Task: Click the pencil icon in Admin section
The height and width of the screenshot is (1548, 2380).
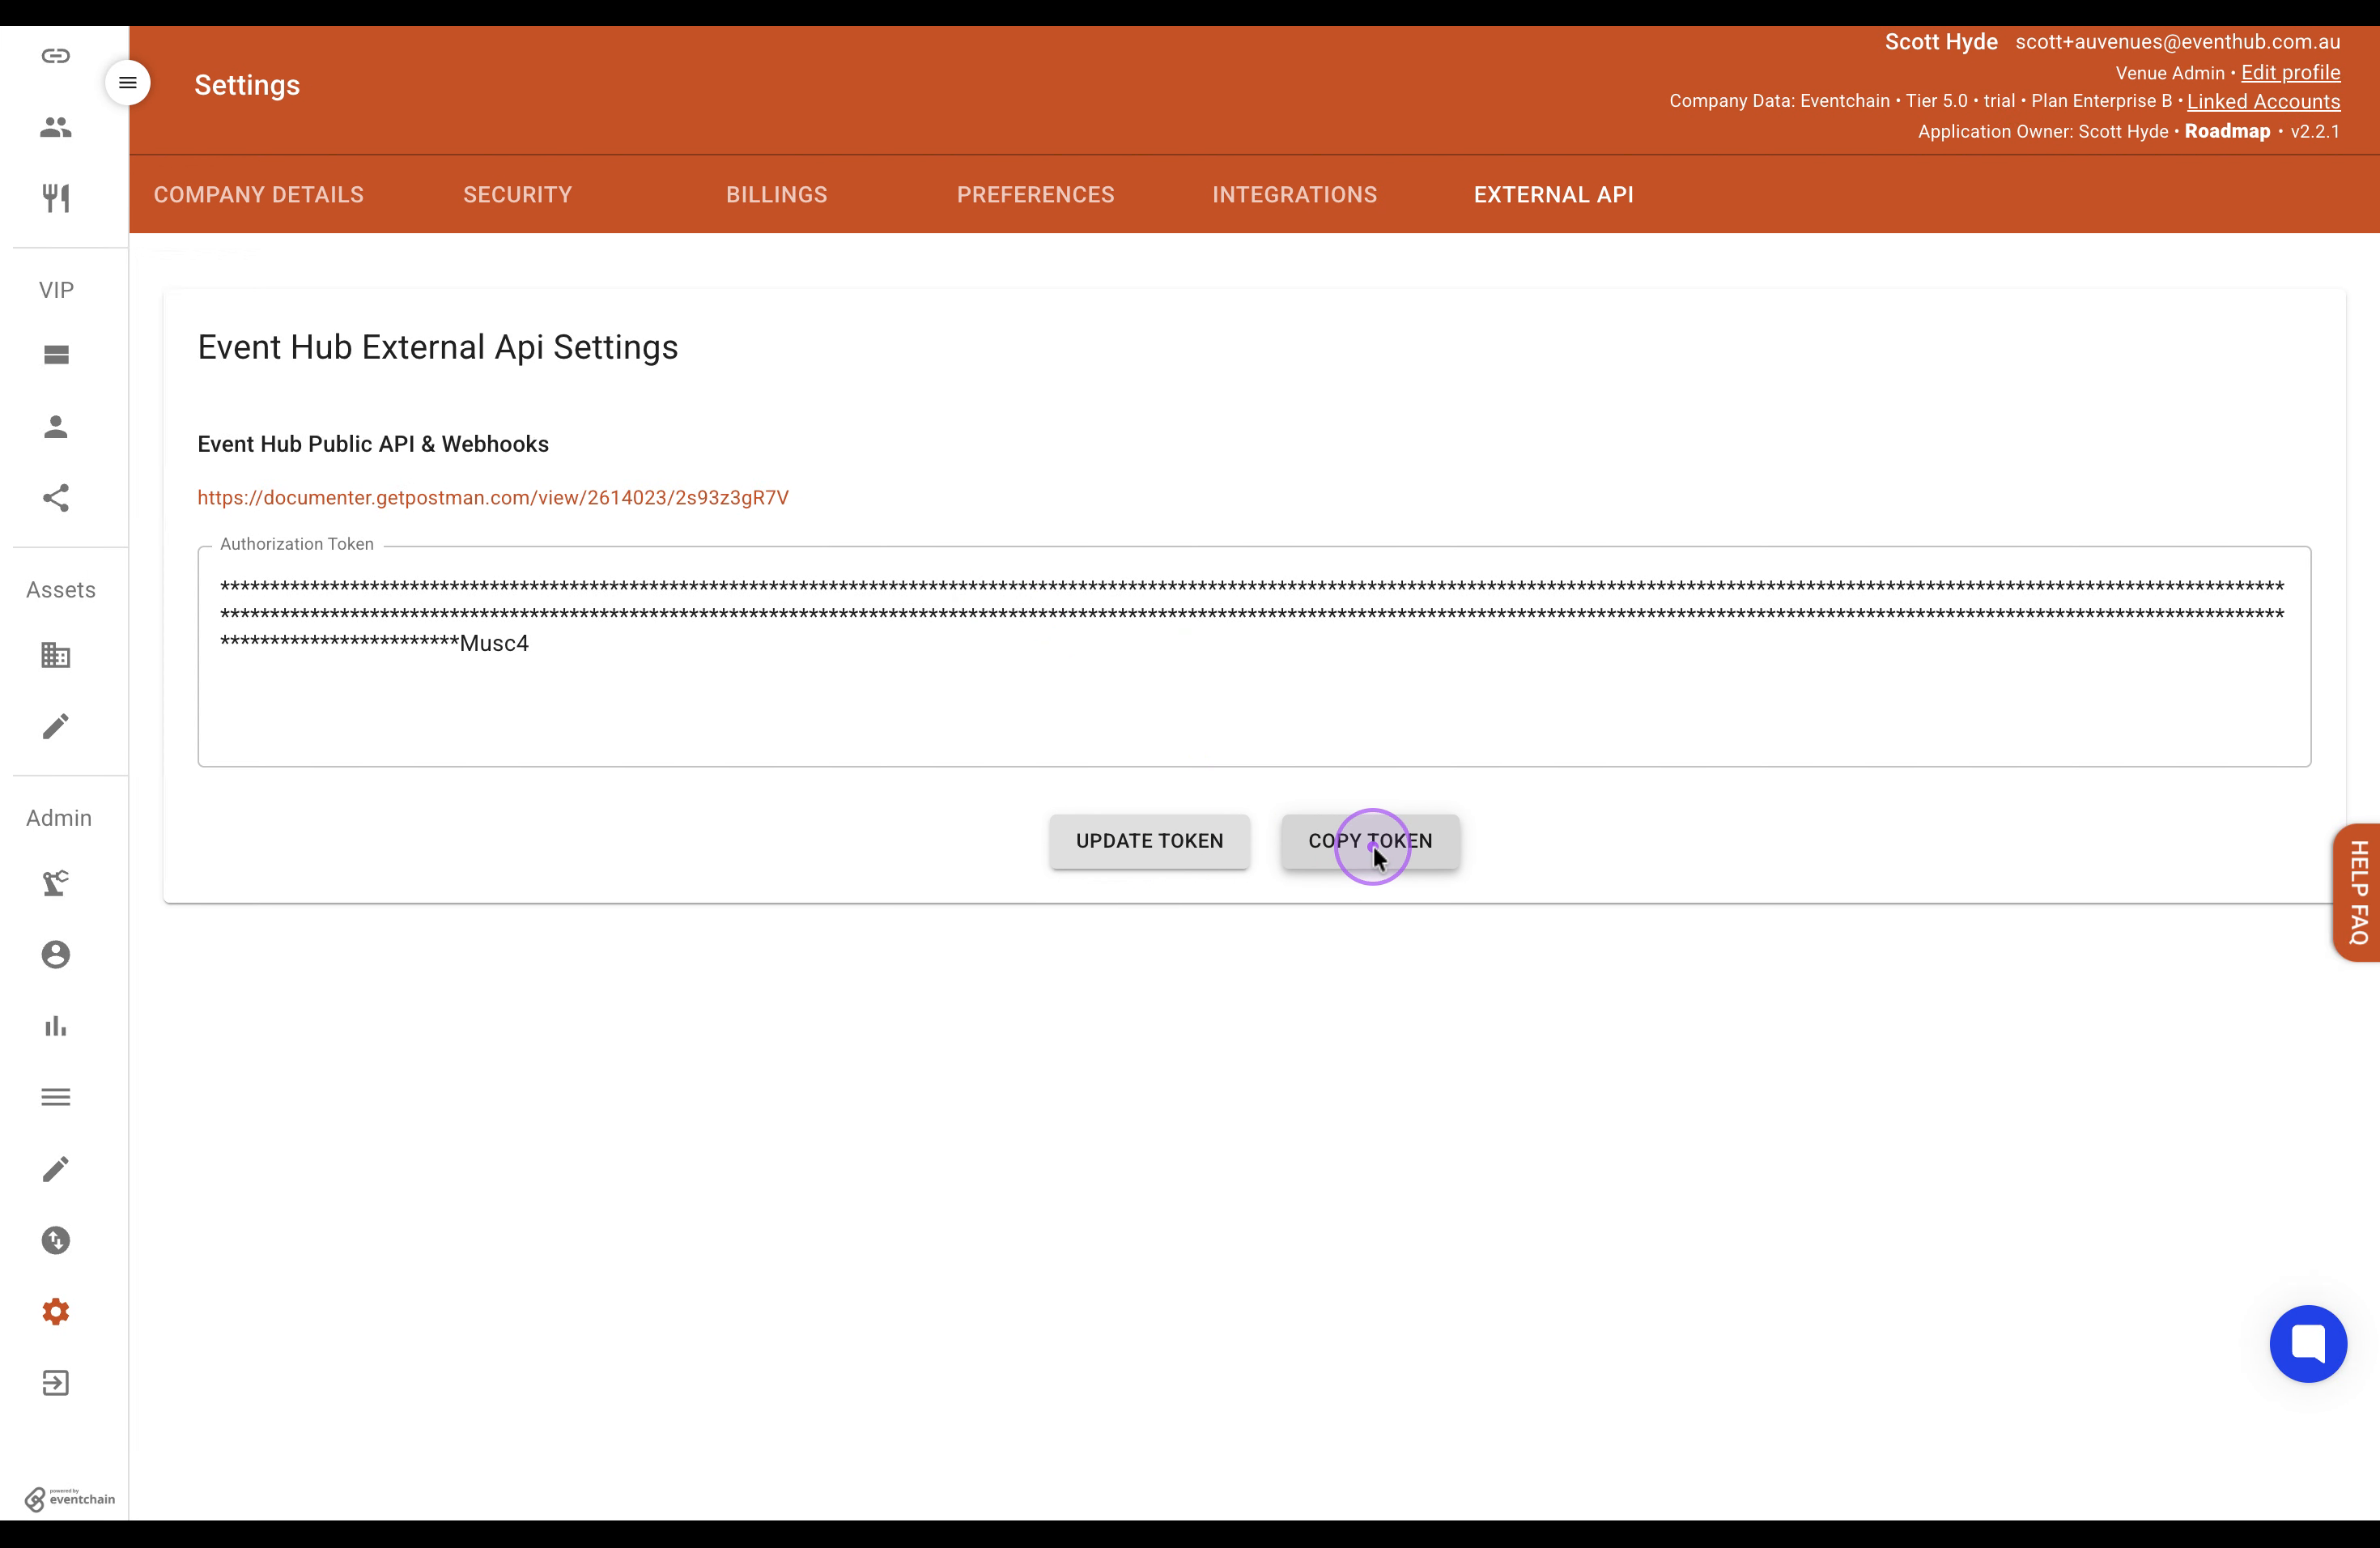Action: (x=56, y=1169)
